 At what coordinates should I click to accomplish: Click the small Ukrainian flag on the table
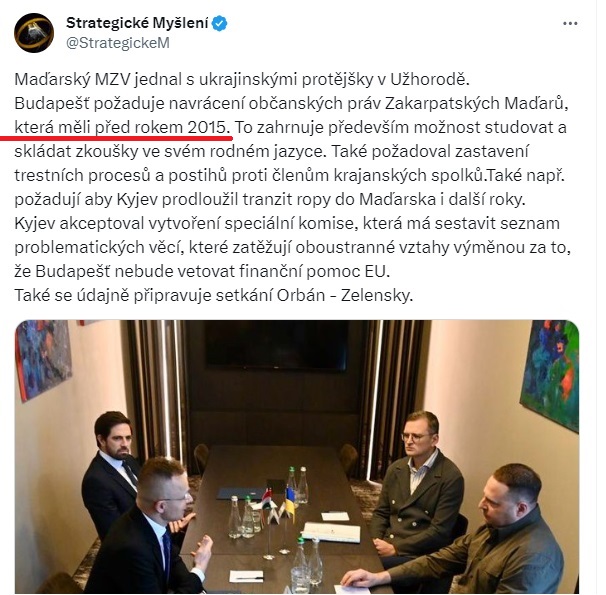pos(289,502)
